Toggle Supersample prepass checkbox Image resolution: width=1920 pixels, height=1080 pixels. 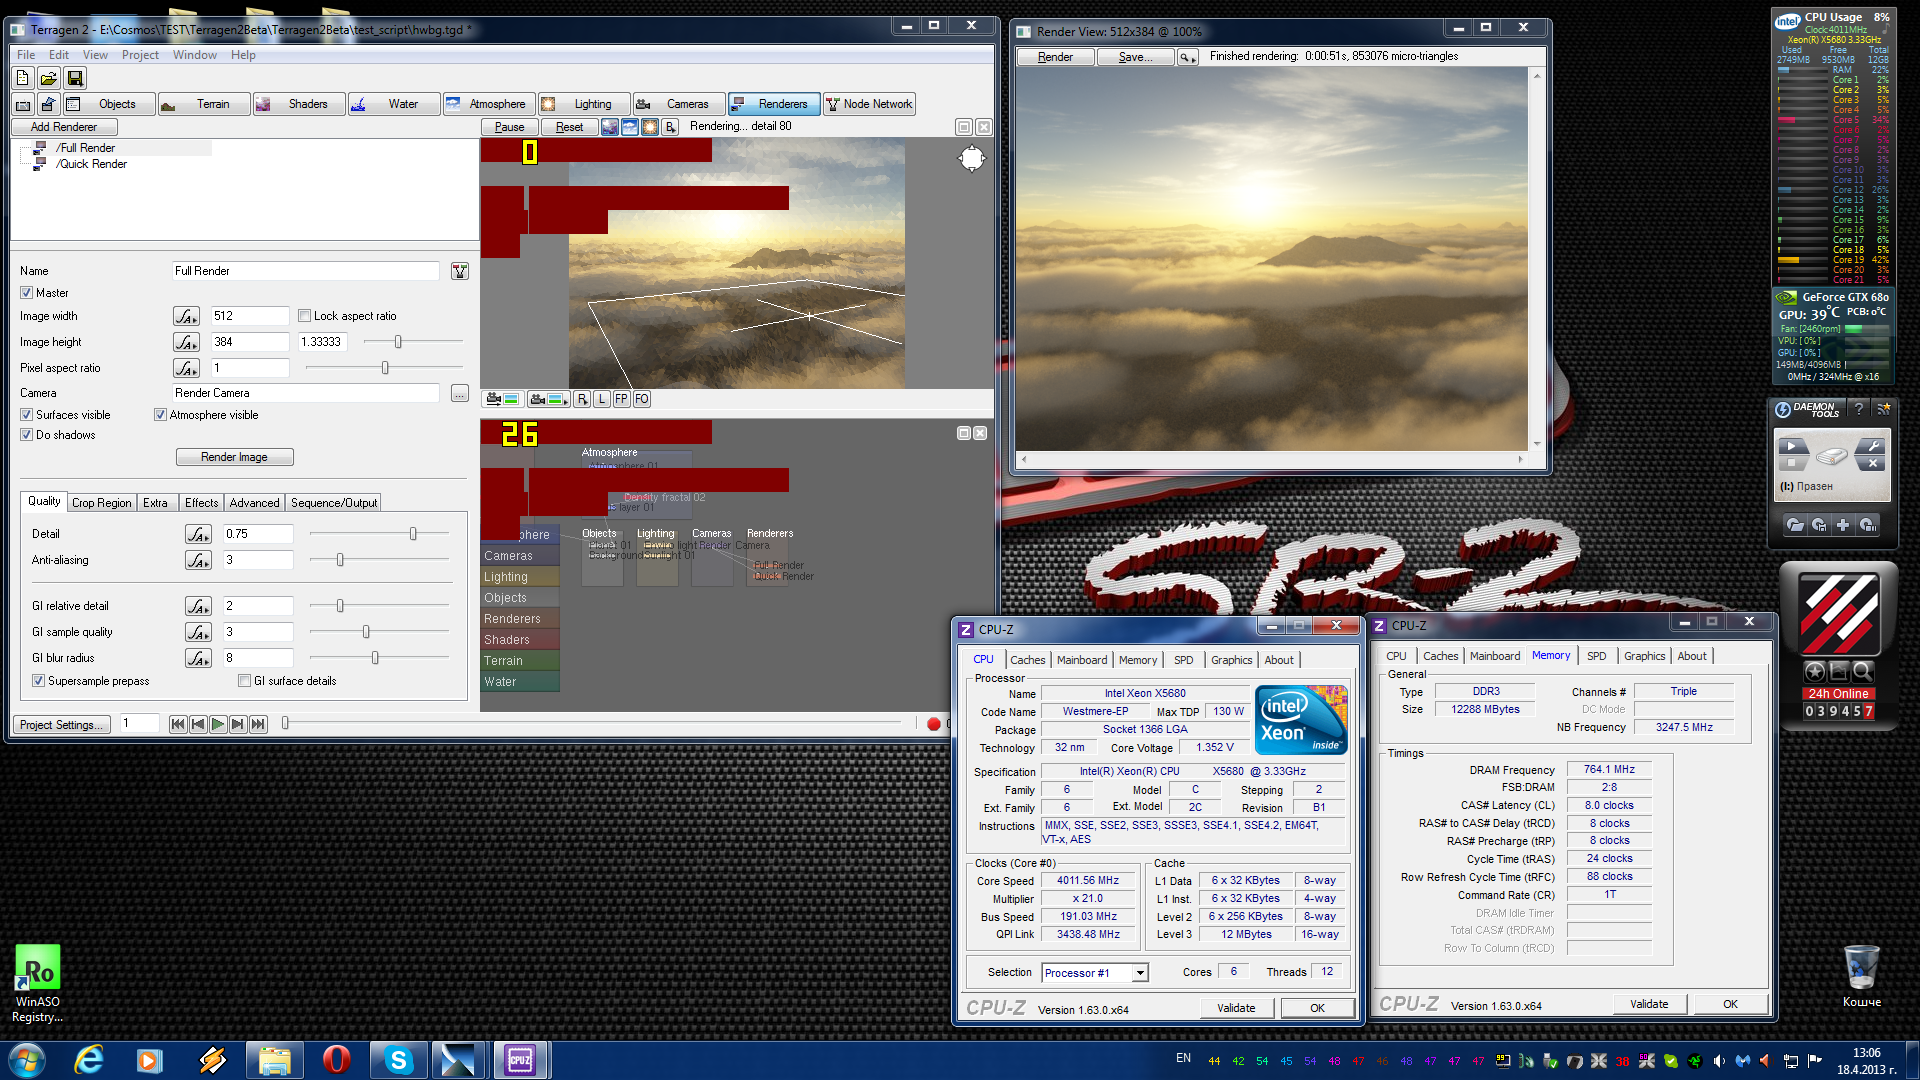38,681
